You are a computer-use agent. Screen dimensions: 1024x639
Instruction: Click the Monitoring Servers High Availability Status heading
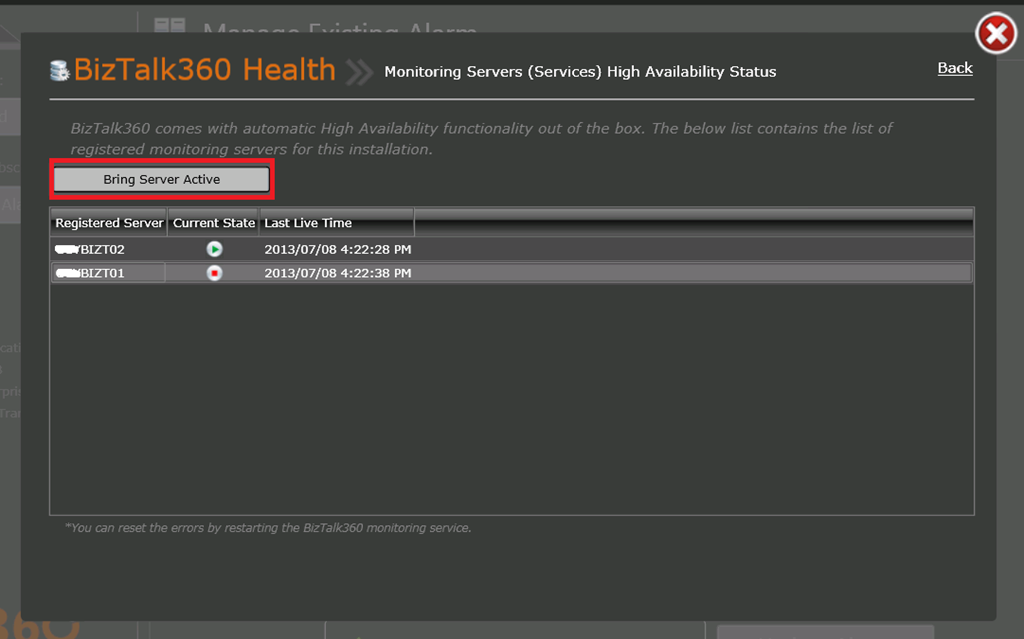[580, 72]
